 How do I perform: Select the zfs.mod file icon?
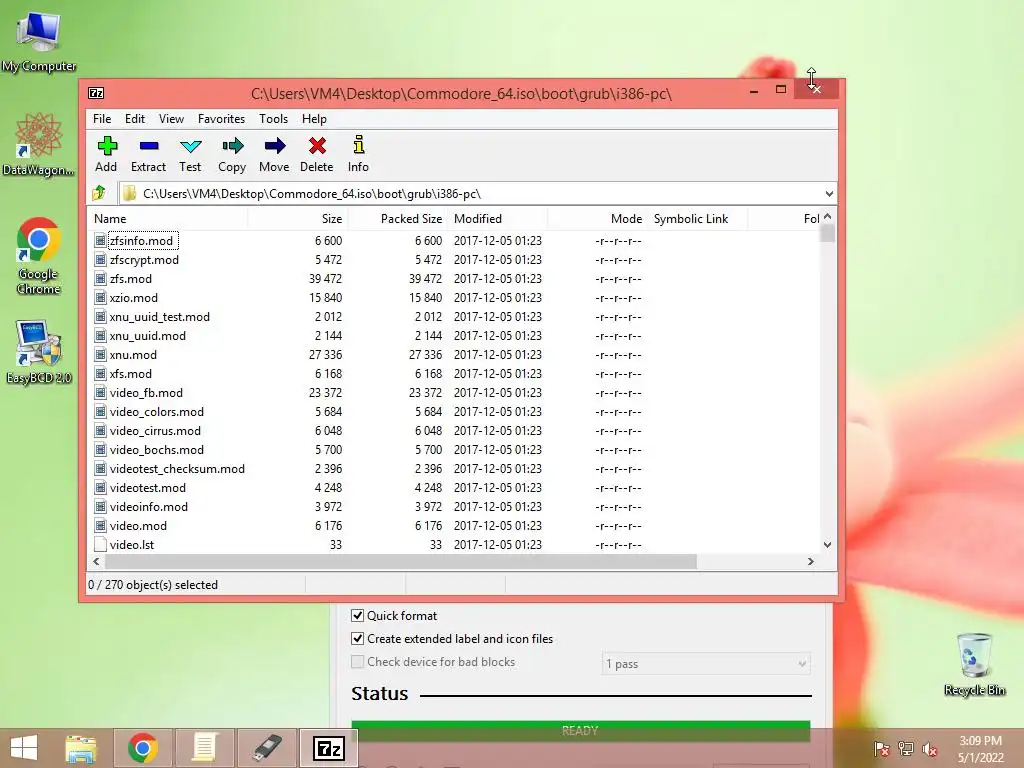click(100, 279)
